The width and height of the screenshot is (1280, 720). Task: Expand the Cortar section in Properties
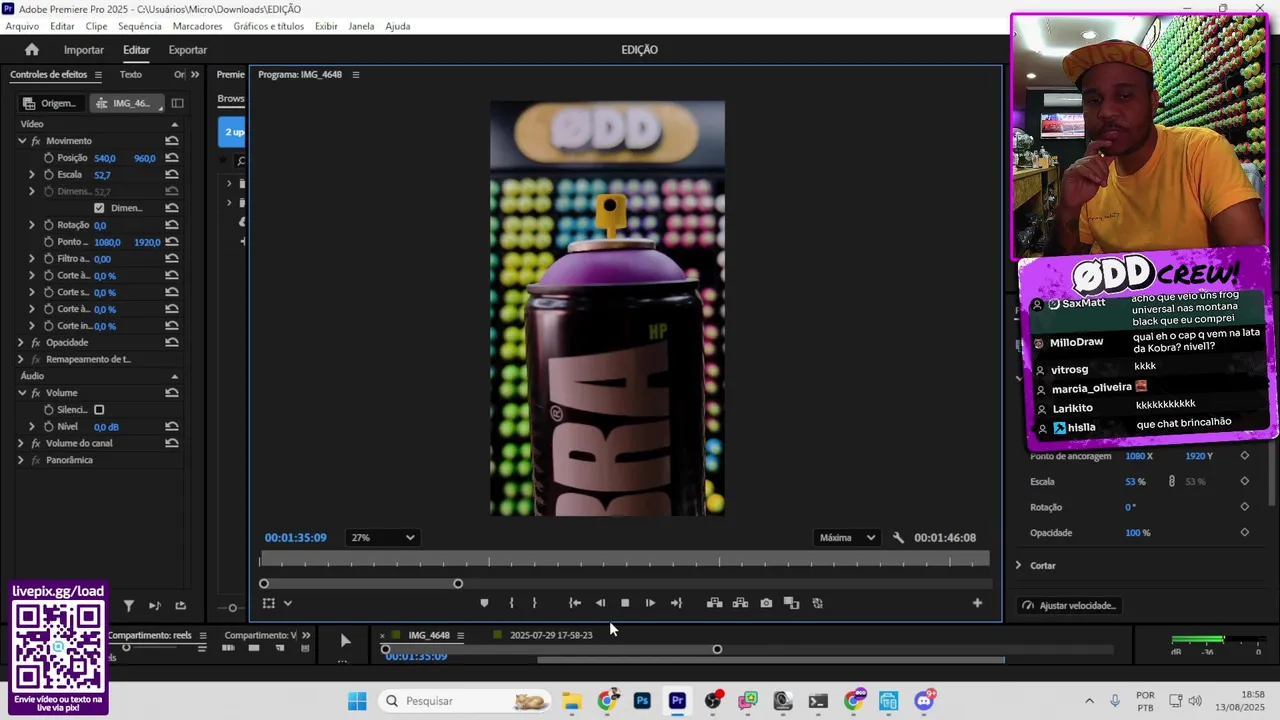(x=1019, y=566)
